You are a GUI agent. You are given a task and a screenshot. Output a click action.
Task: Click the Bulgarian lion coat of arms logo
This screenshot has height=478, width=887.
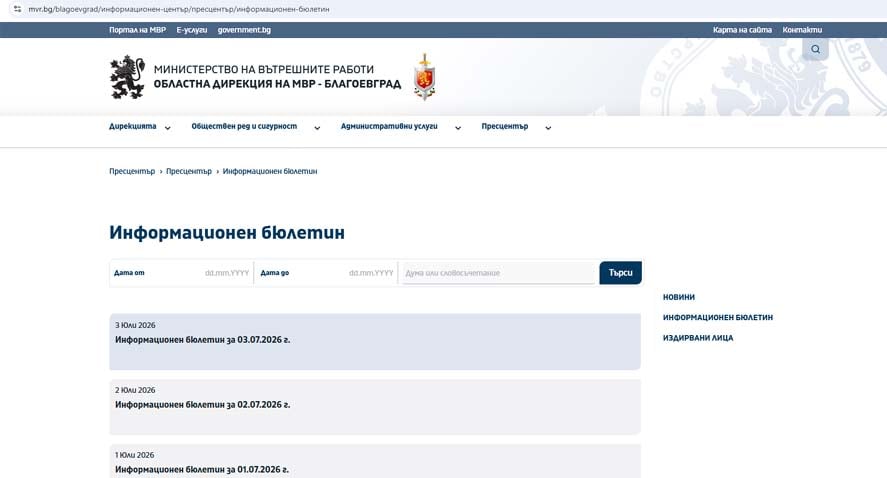click(x=127, y=77)
